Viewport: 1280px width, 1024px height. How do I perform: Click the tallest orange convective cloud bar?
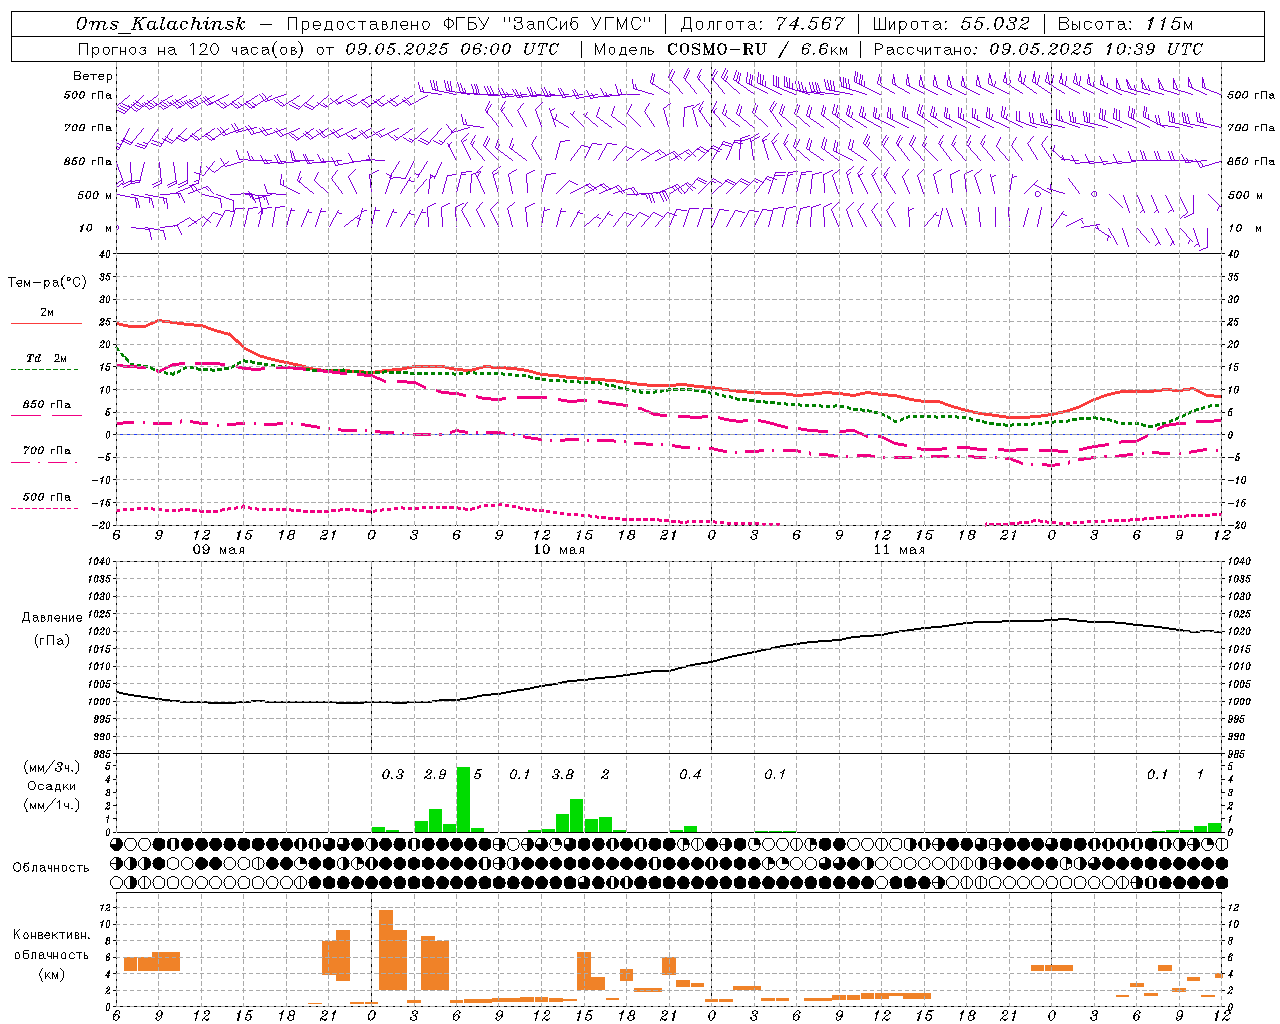point(386,950)
